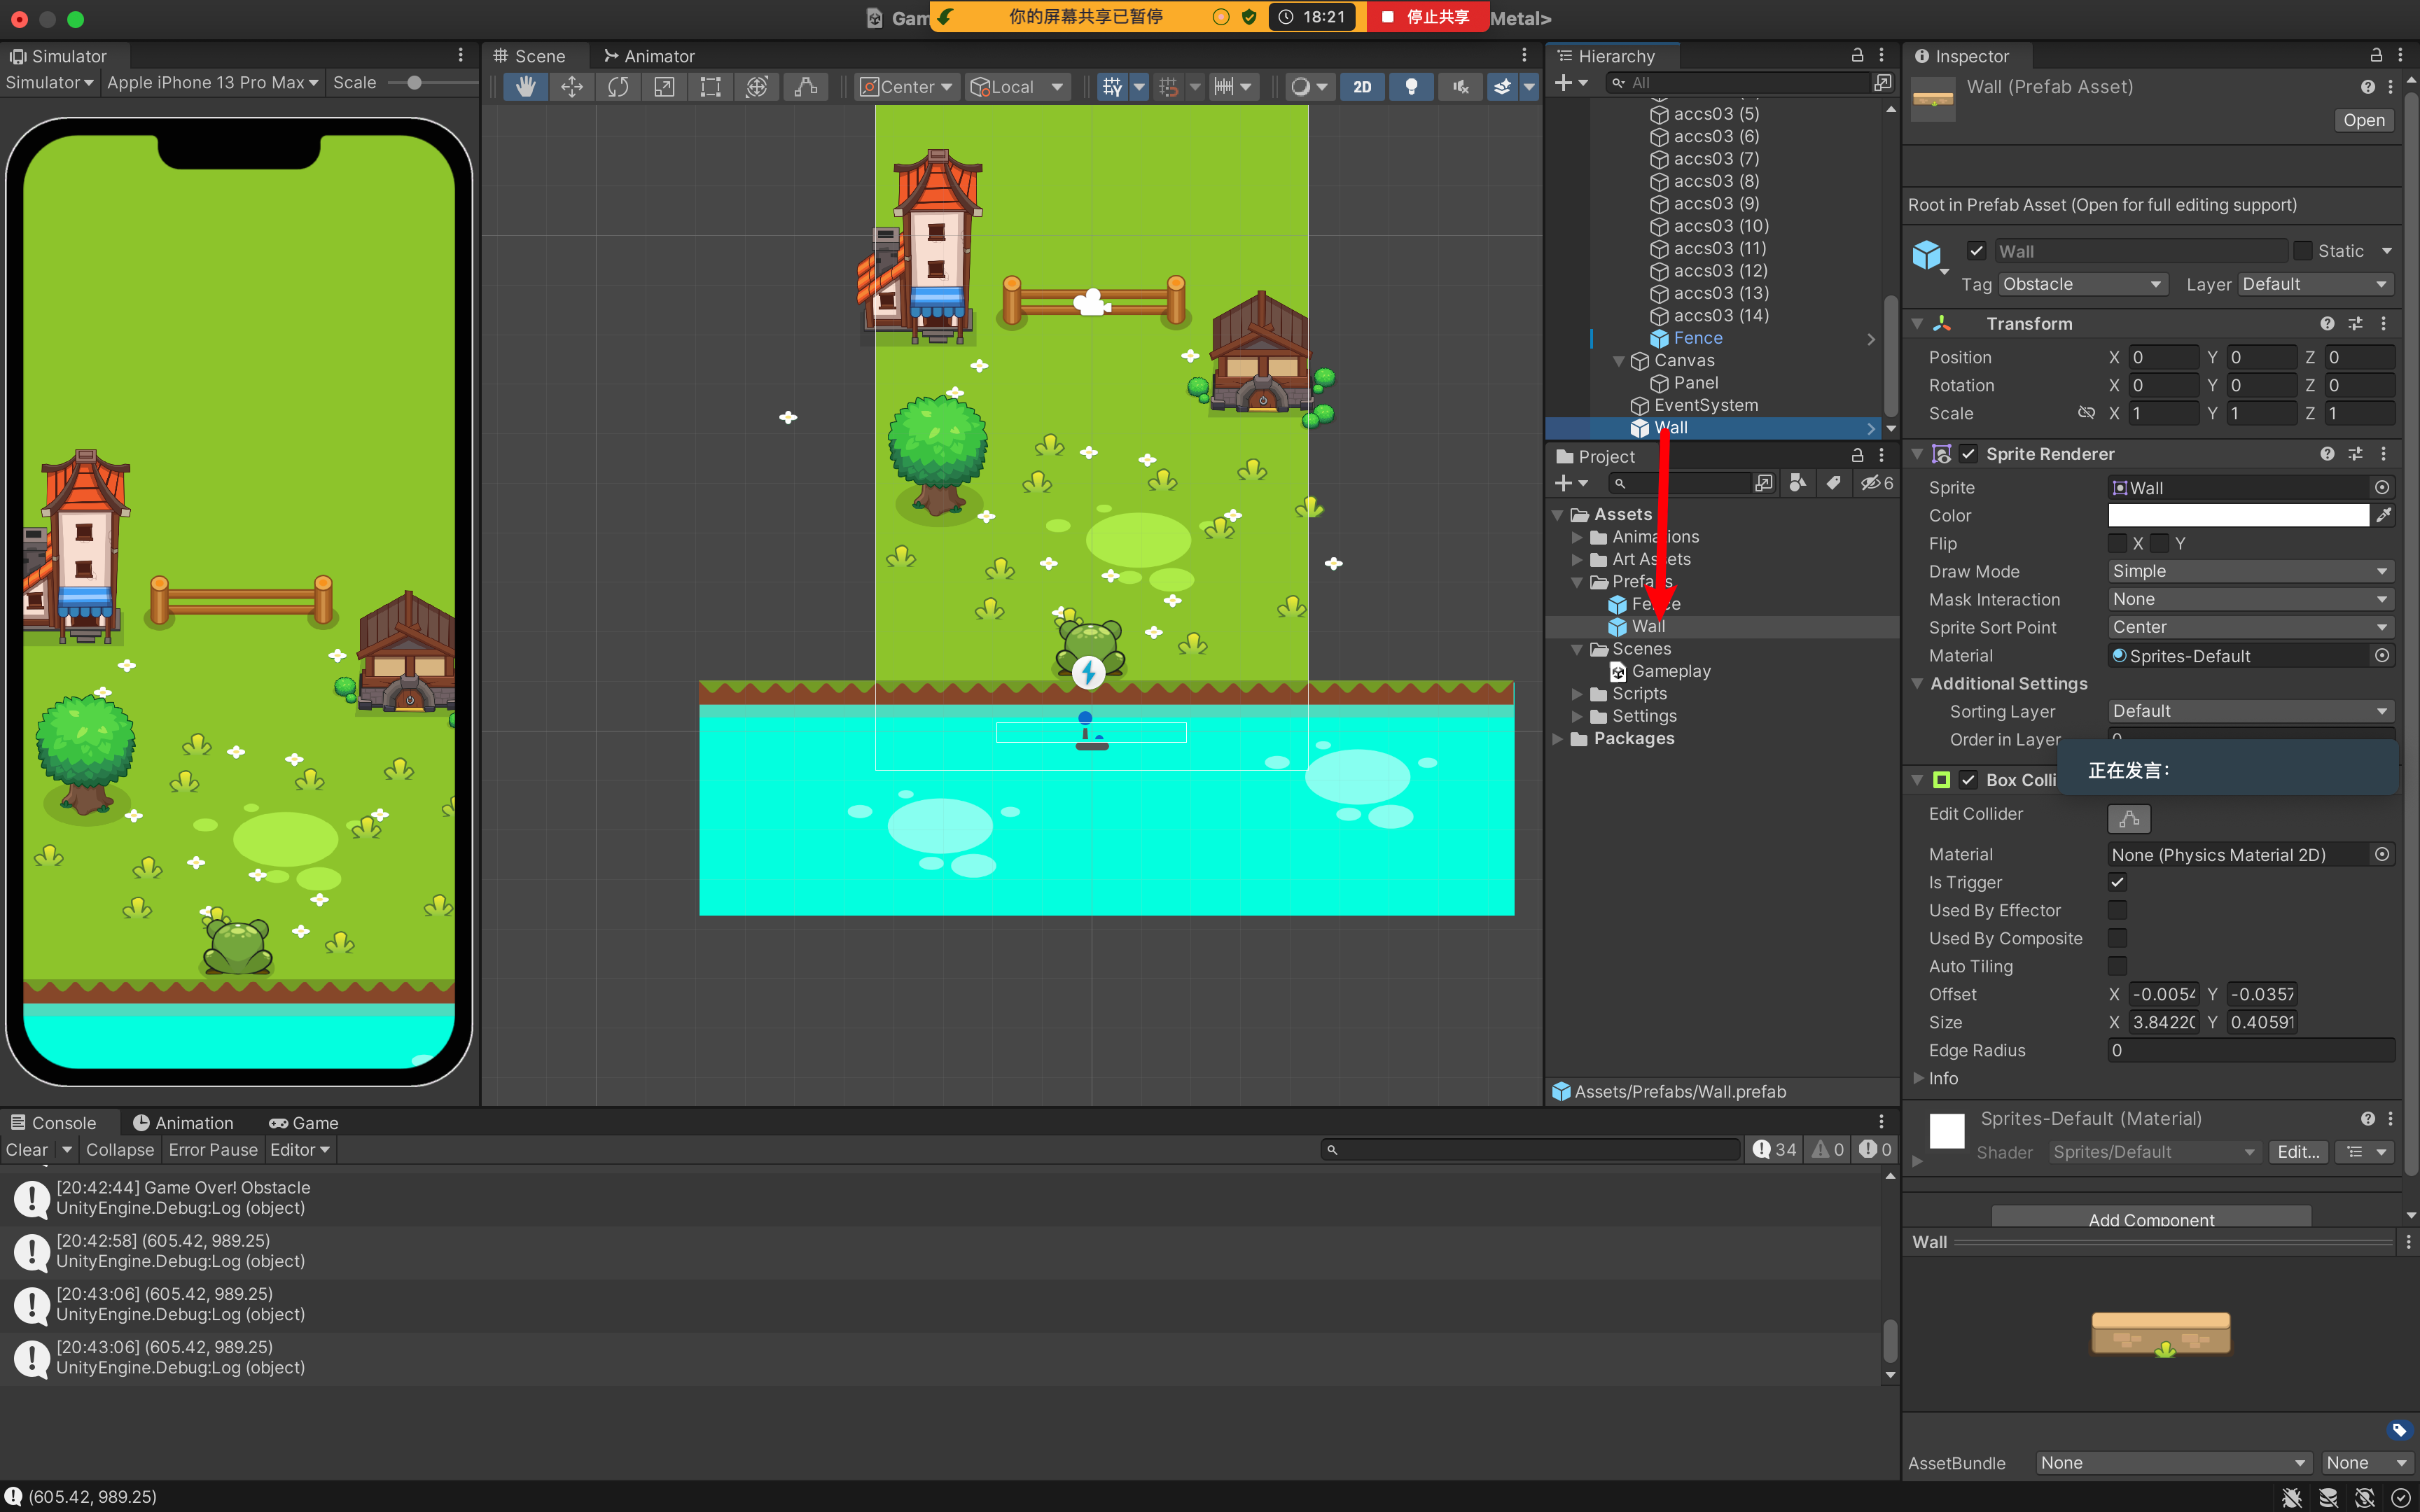The height and width of the screenshot is (1512, 2420).
Task: Collapse the Canvas object in Hierarchy
Action: pyautogui.click(x=1619, y=361)
